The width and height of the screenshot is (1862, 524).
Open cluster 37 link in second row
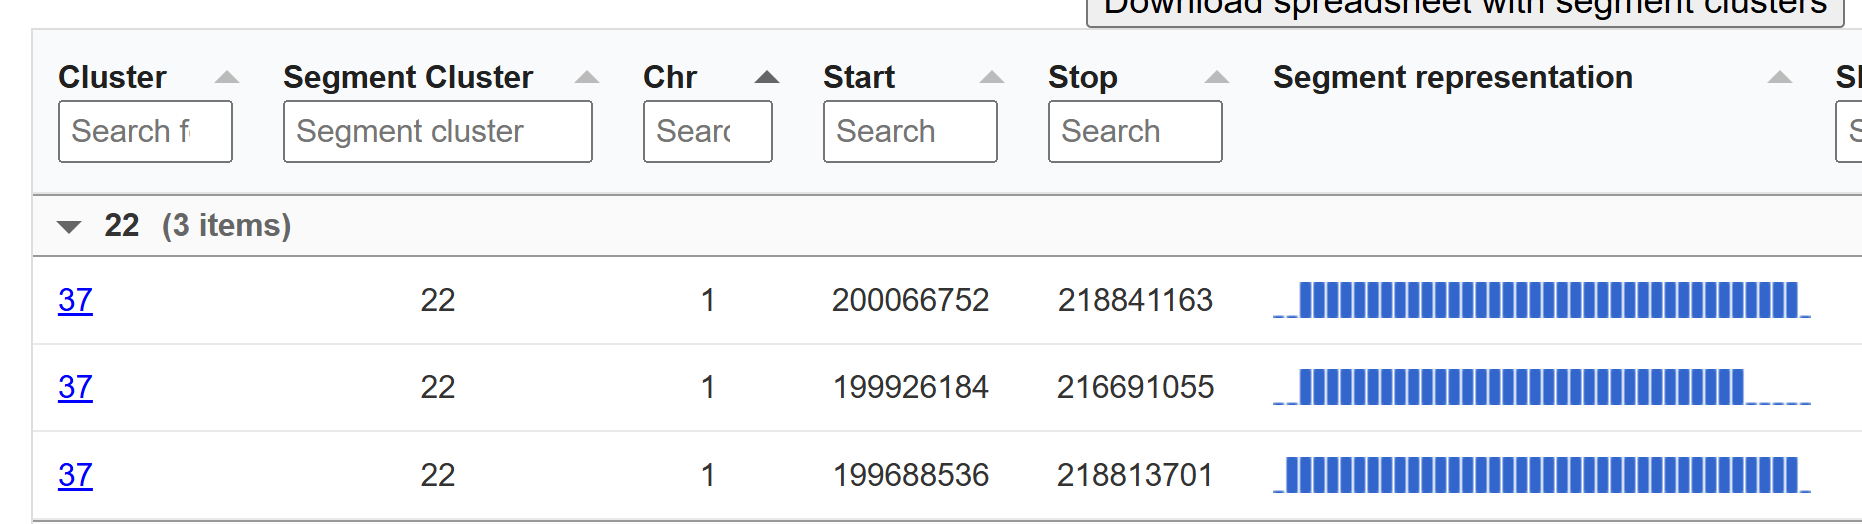(75, 387)
